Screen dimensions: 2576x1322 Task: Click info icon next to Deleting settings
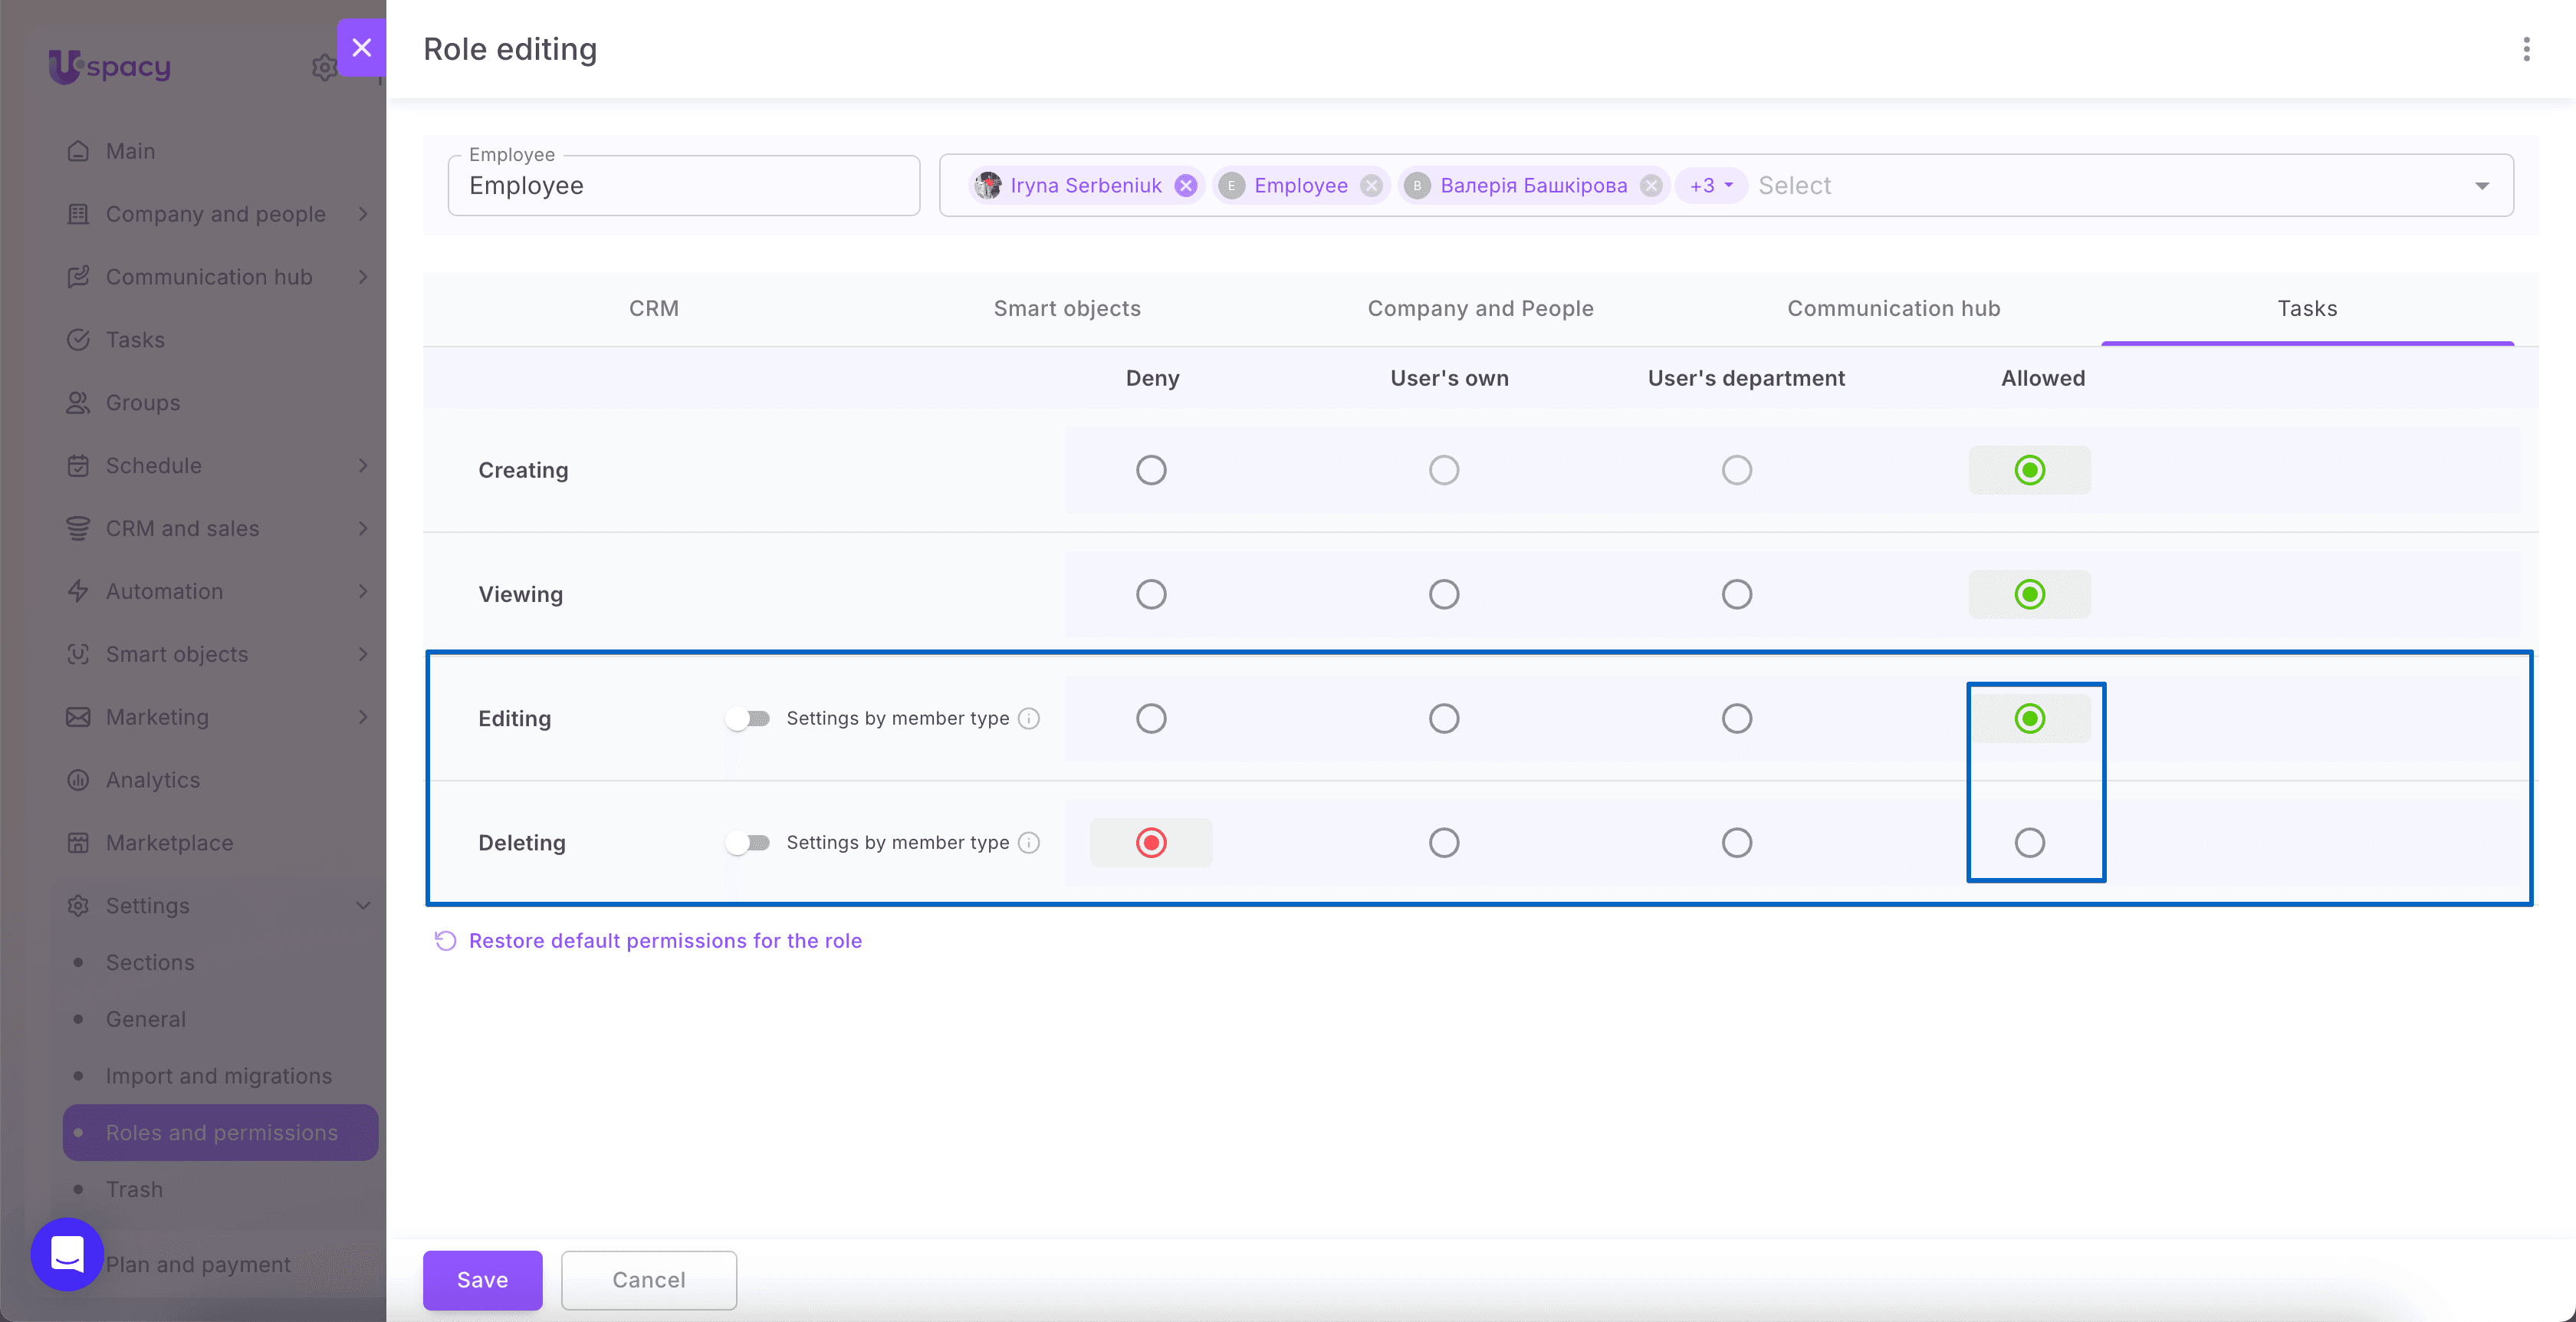pos(1029,843)
